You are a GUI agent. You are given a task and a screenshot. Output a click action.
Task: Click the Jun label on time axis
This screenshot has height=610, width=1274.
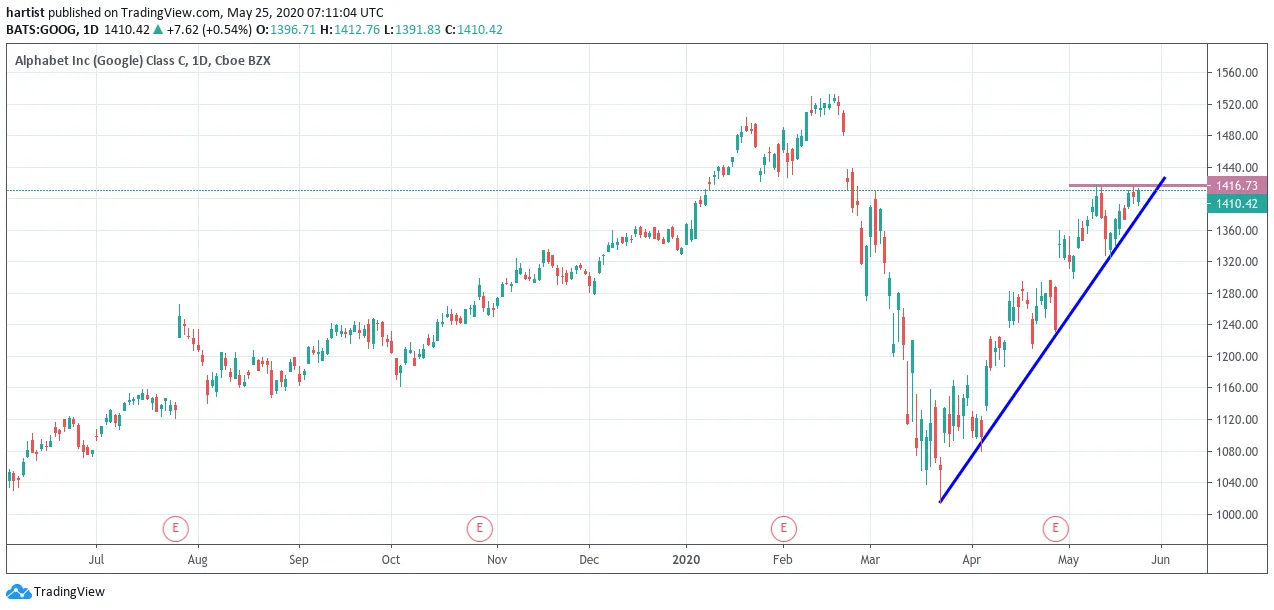(1161, 559)
